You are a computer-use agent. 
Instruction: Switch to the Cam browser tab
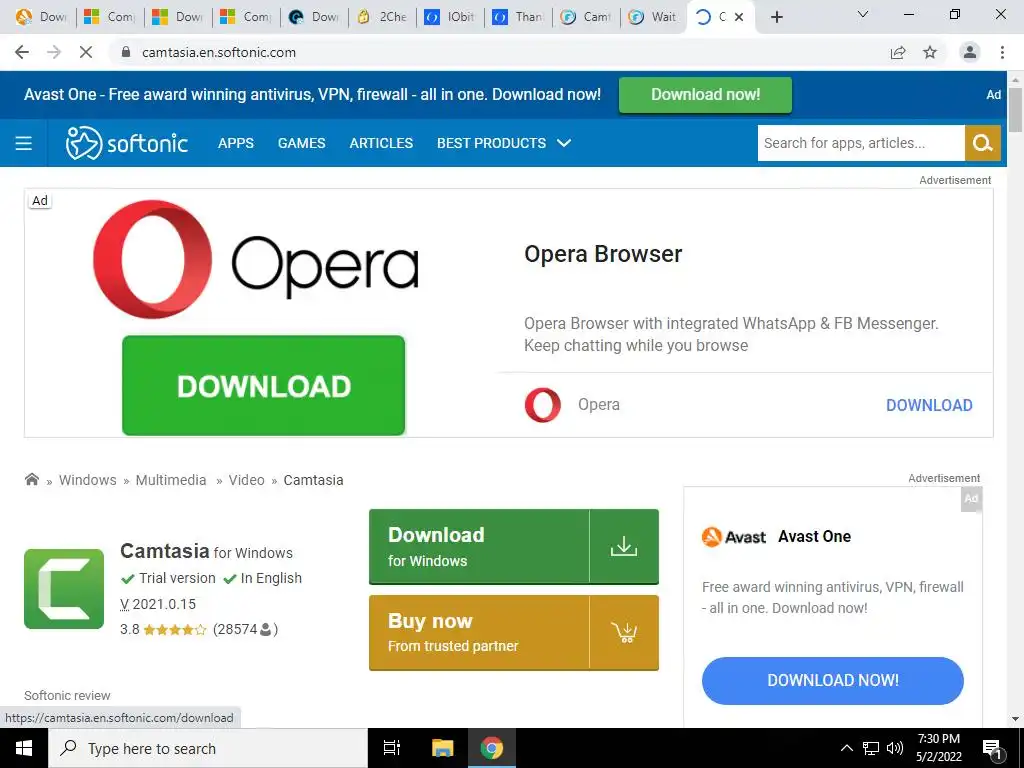click(586, 17)
